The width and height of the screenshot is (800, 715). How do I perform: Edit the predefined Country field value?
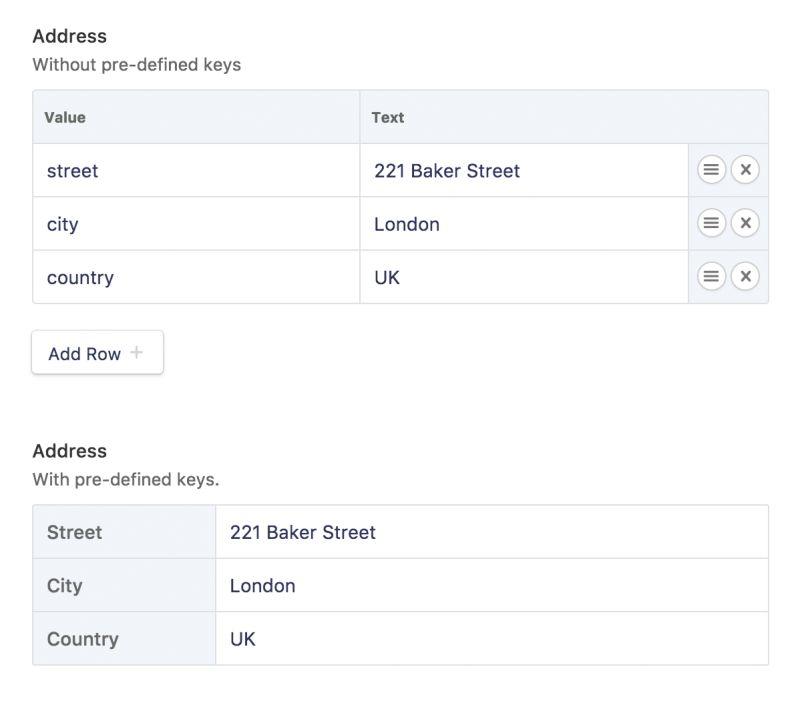[492, 638]
